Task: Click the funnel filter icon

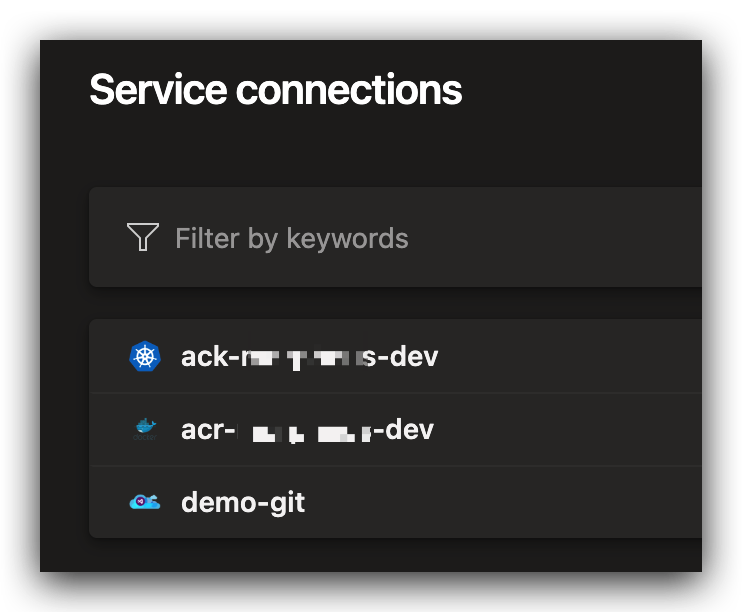Action: (143, 237)
